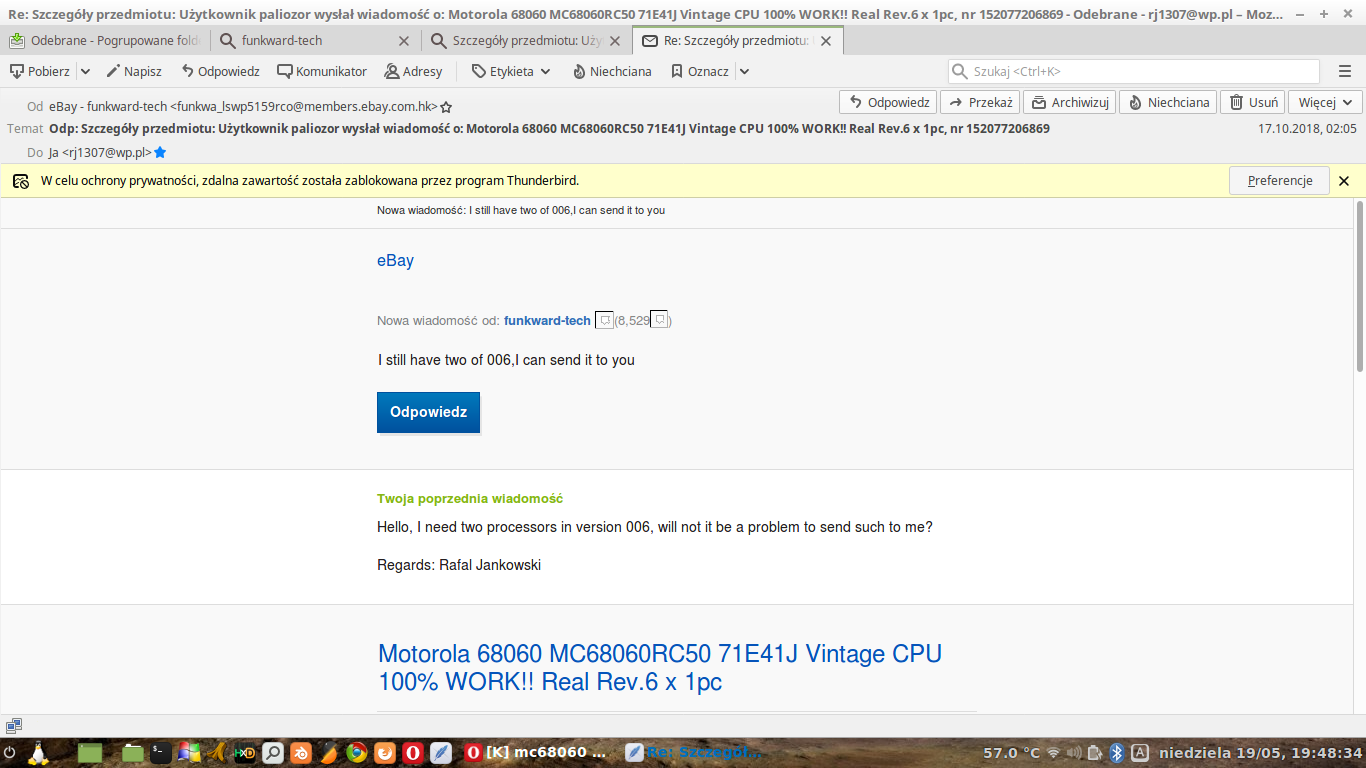Viewport: 1366px width, 768px height.
Task: Open the HxD hex editor taskbar icon
Action: [244, 753]
